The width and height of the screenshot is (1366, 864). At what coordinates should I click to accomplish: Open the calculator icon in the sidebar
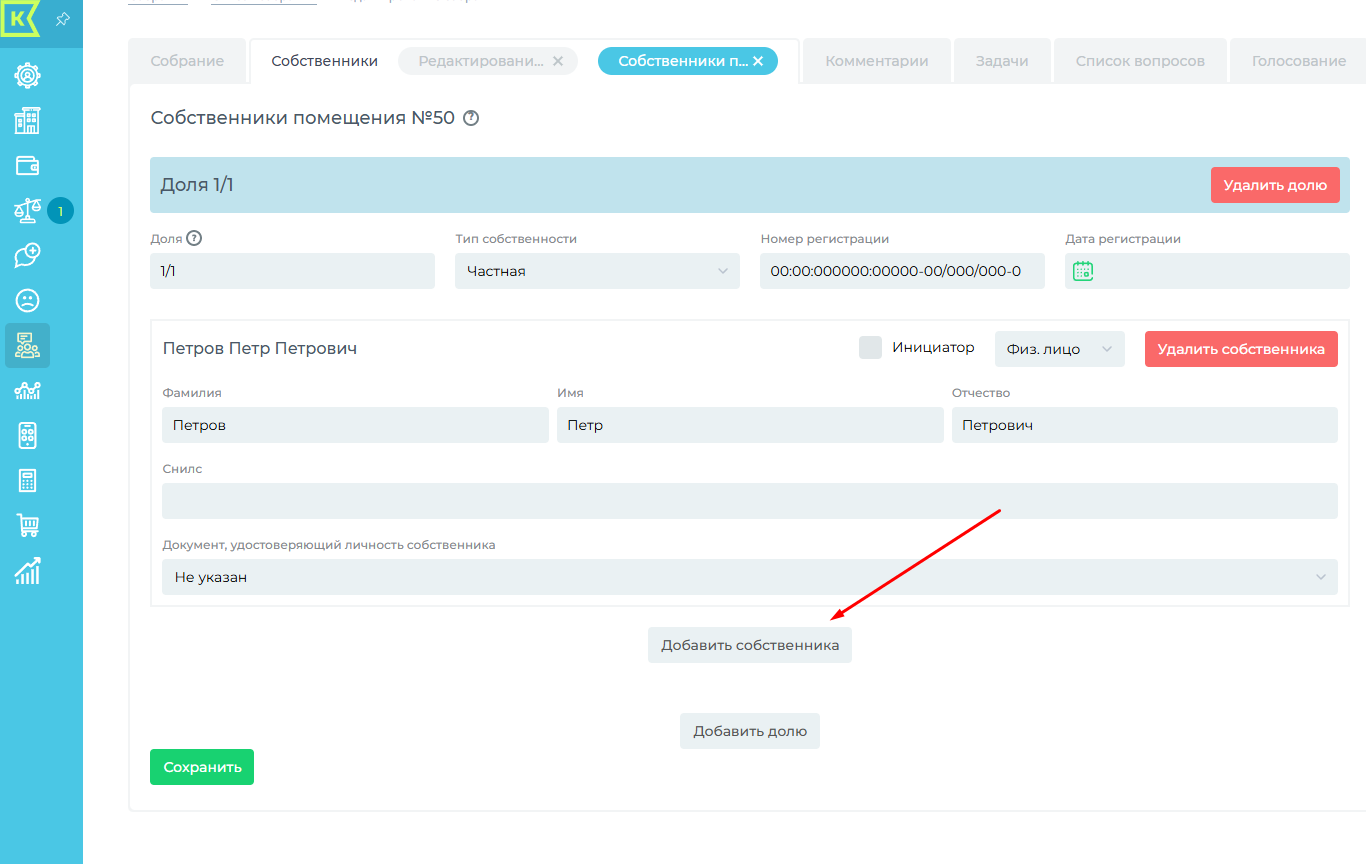coord(27,480)
